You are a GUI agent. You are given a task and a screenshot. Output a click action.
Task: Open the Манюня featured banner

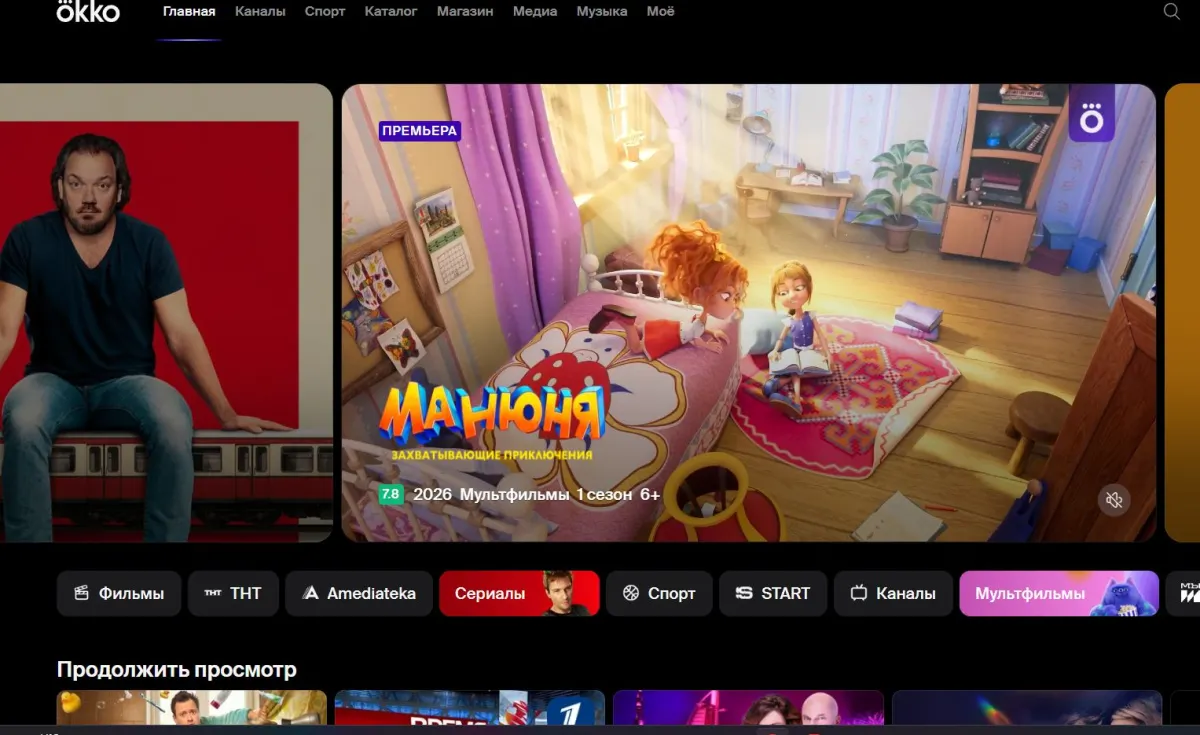point(749,313)
